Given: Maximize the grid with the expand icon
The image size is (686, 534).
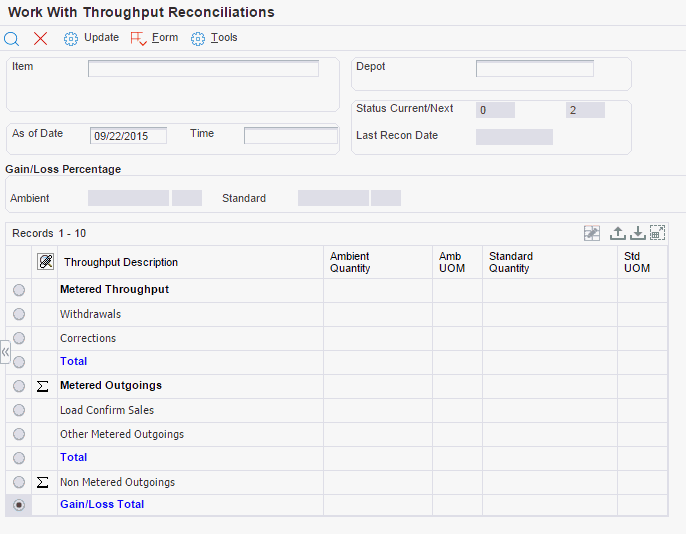Looking at the screenshot, I should pyautogui.click(x=657, y=233).
